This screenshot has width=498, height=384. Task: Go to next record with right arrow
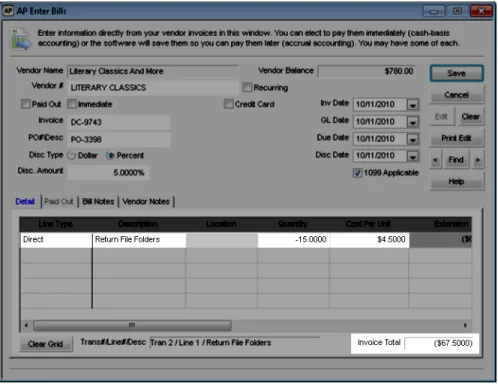(x=478, y=160)
